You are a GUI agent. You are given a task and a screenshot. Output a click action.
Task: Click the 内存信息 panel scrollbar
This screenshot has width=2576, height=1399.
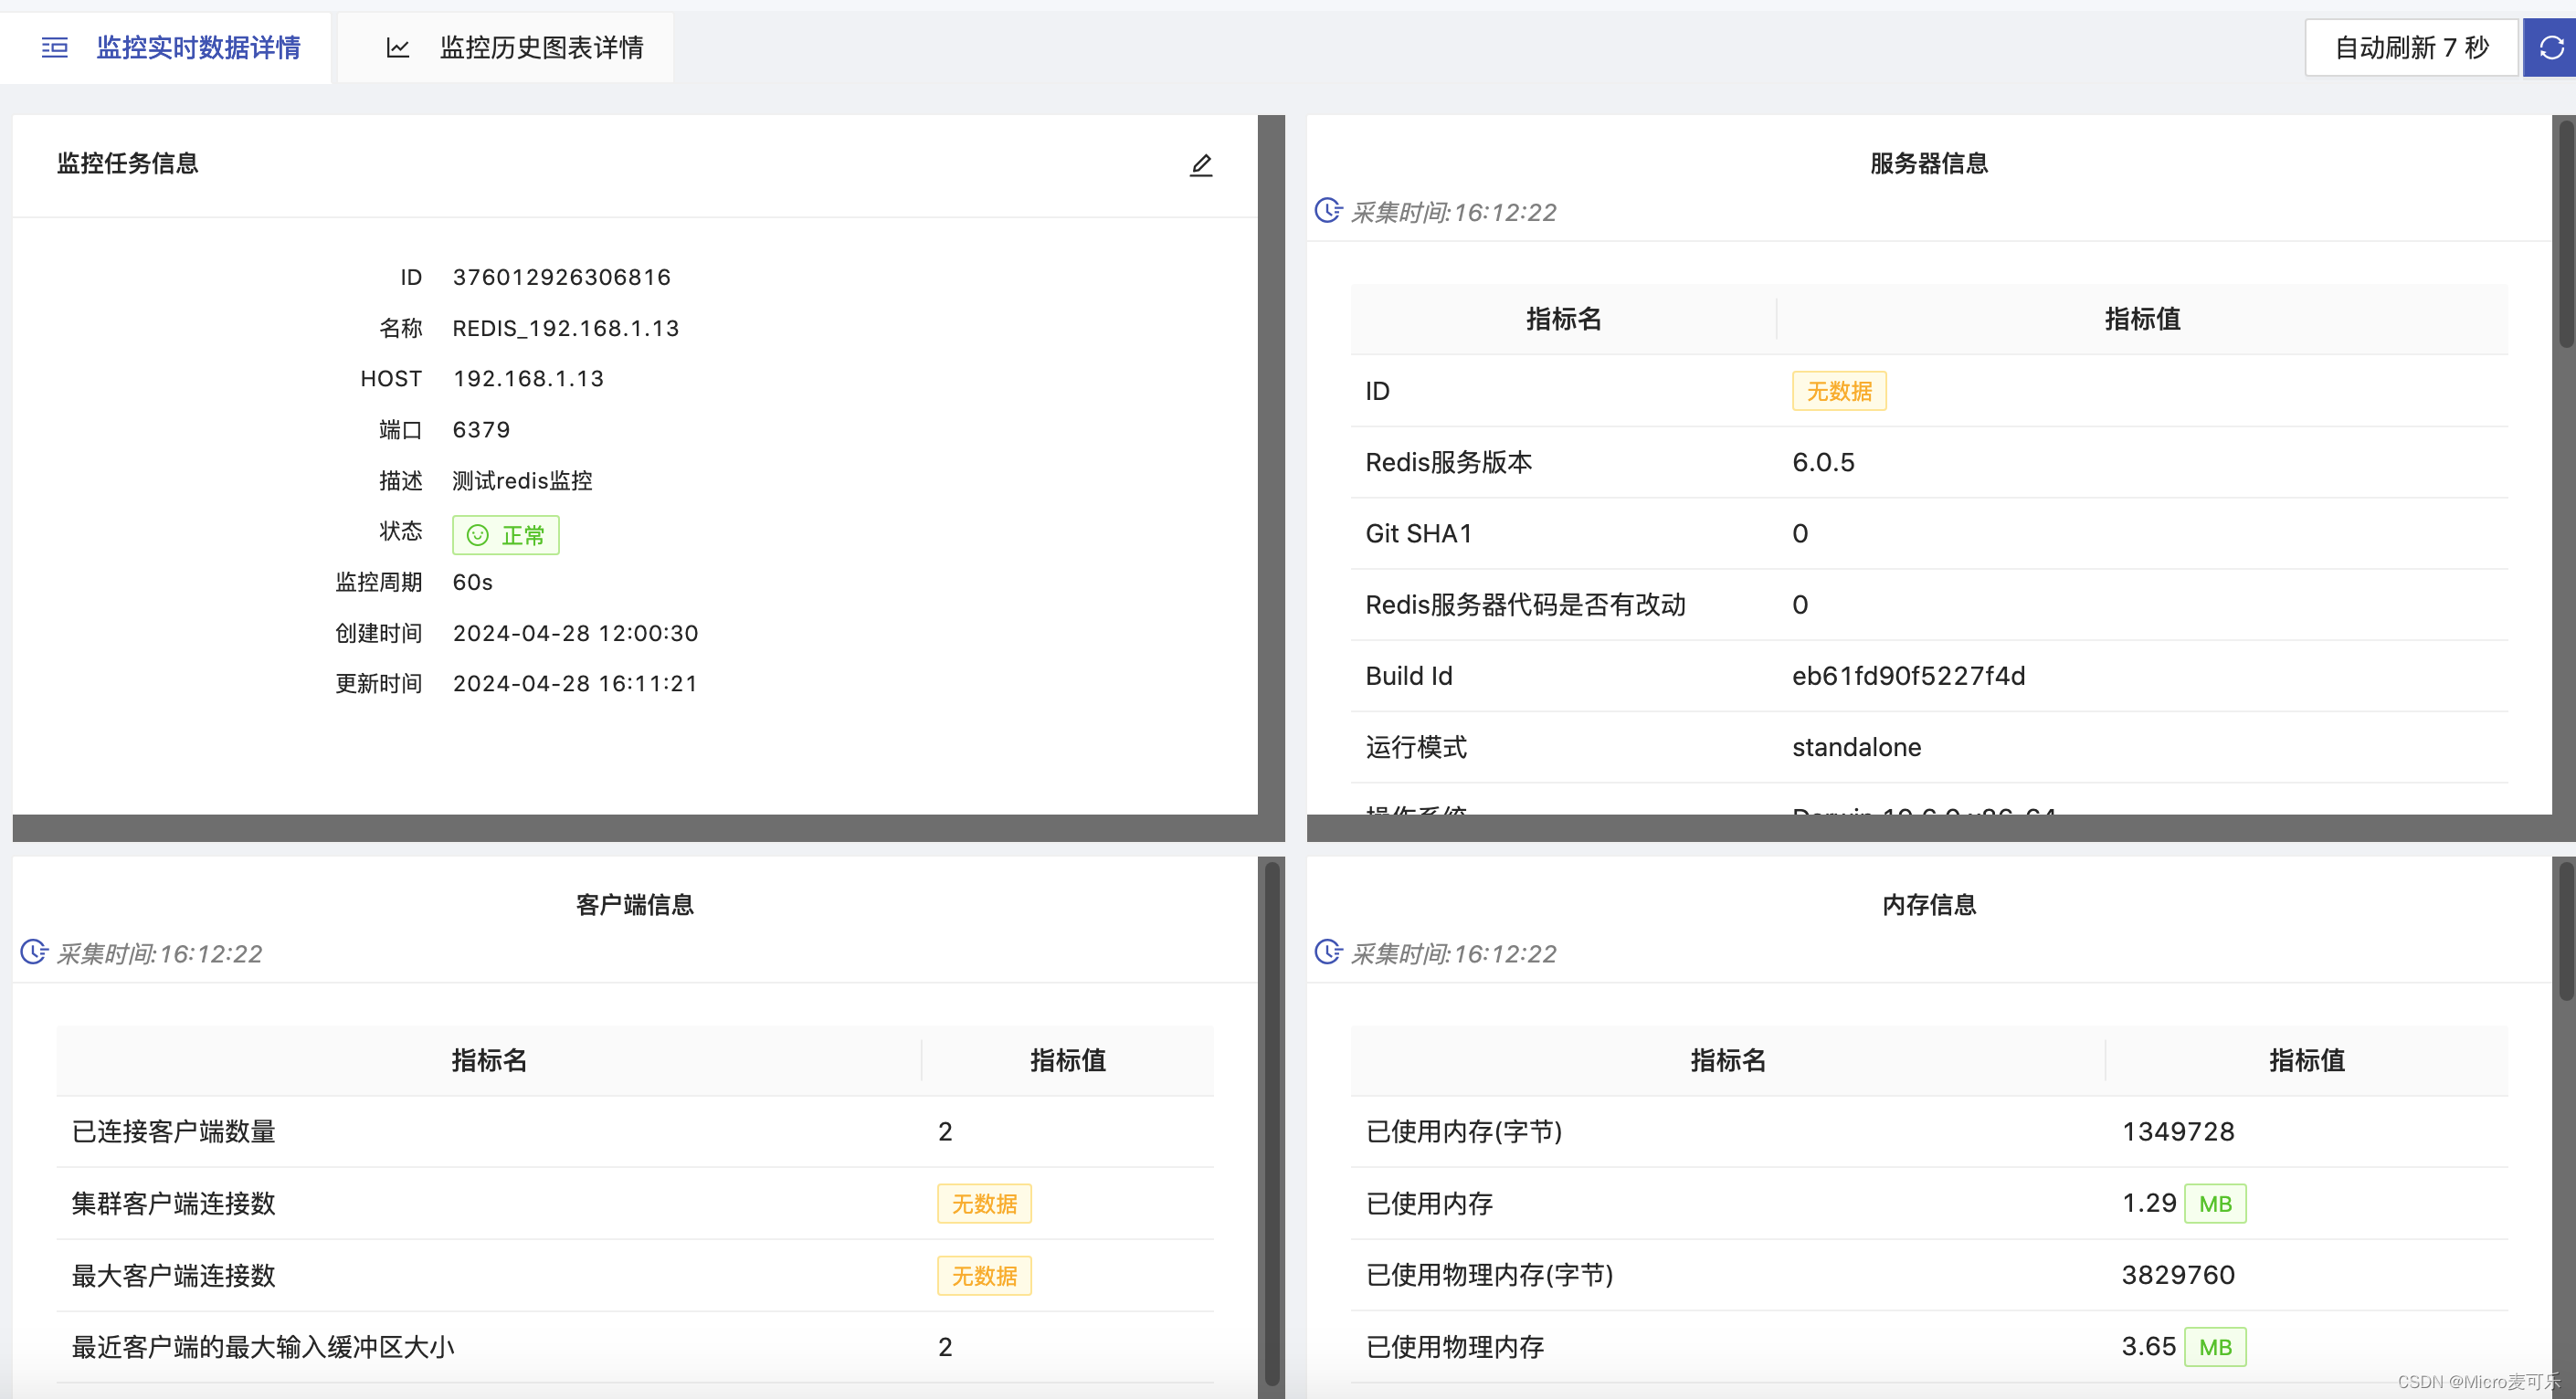2565,930
